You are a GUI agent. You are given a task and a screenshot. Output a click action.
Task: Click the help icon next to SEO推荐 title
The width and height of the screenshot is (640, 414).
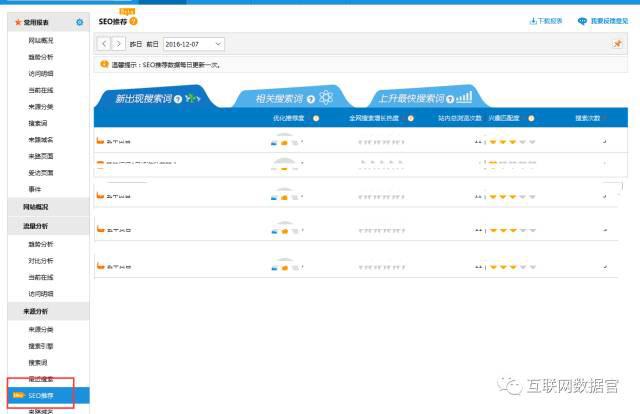(x=134, y=21)
